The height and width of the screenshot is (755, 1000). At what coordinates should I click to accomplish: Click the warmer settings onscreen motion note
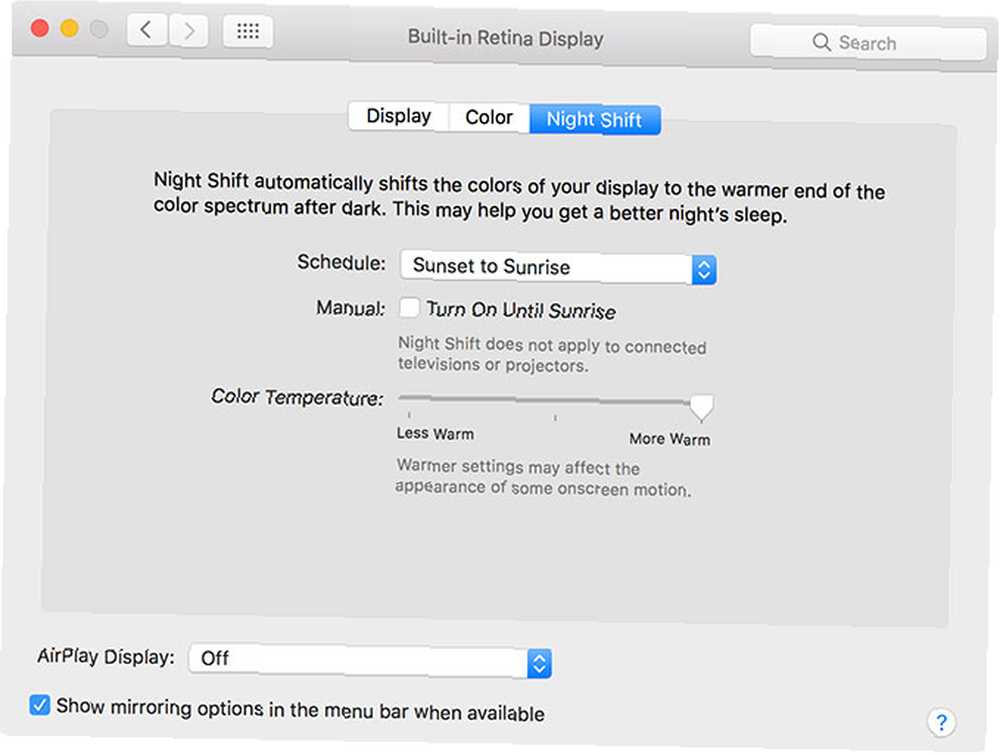[x=542, y=478]
